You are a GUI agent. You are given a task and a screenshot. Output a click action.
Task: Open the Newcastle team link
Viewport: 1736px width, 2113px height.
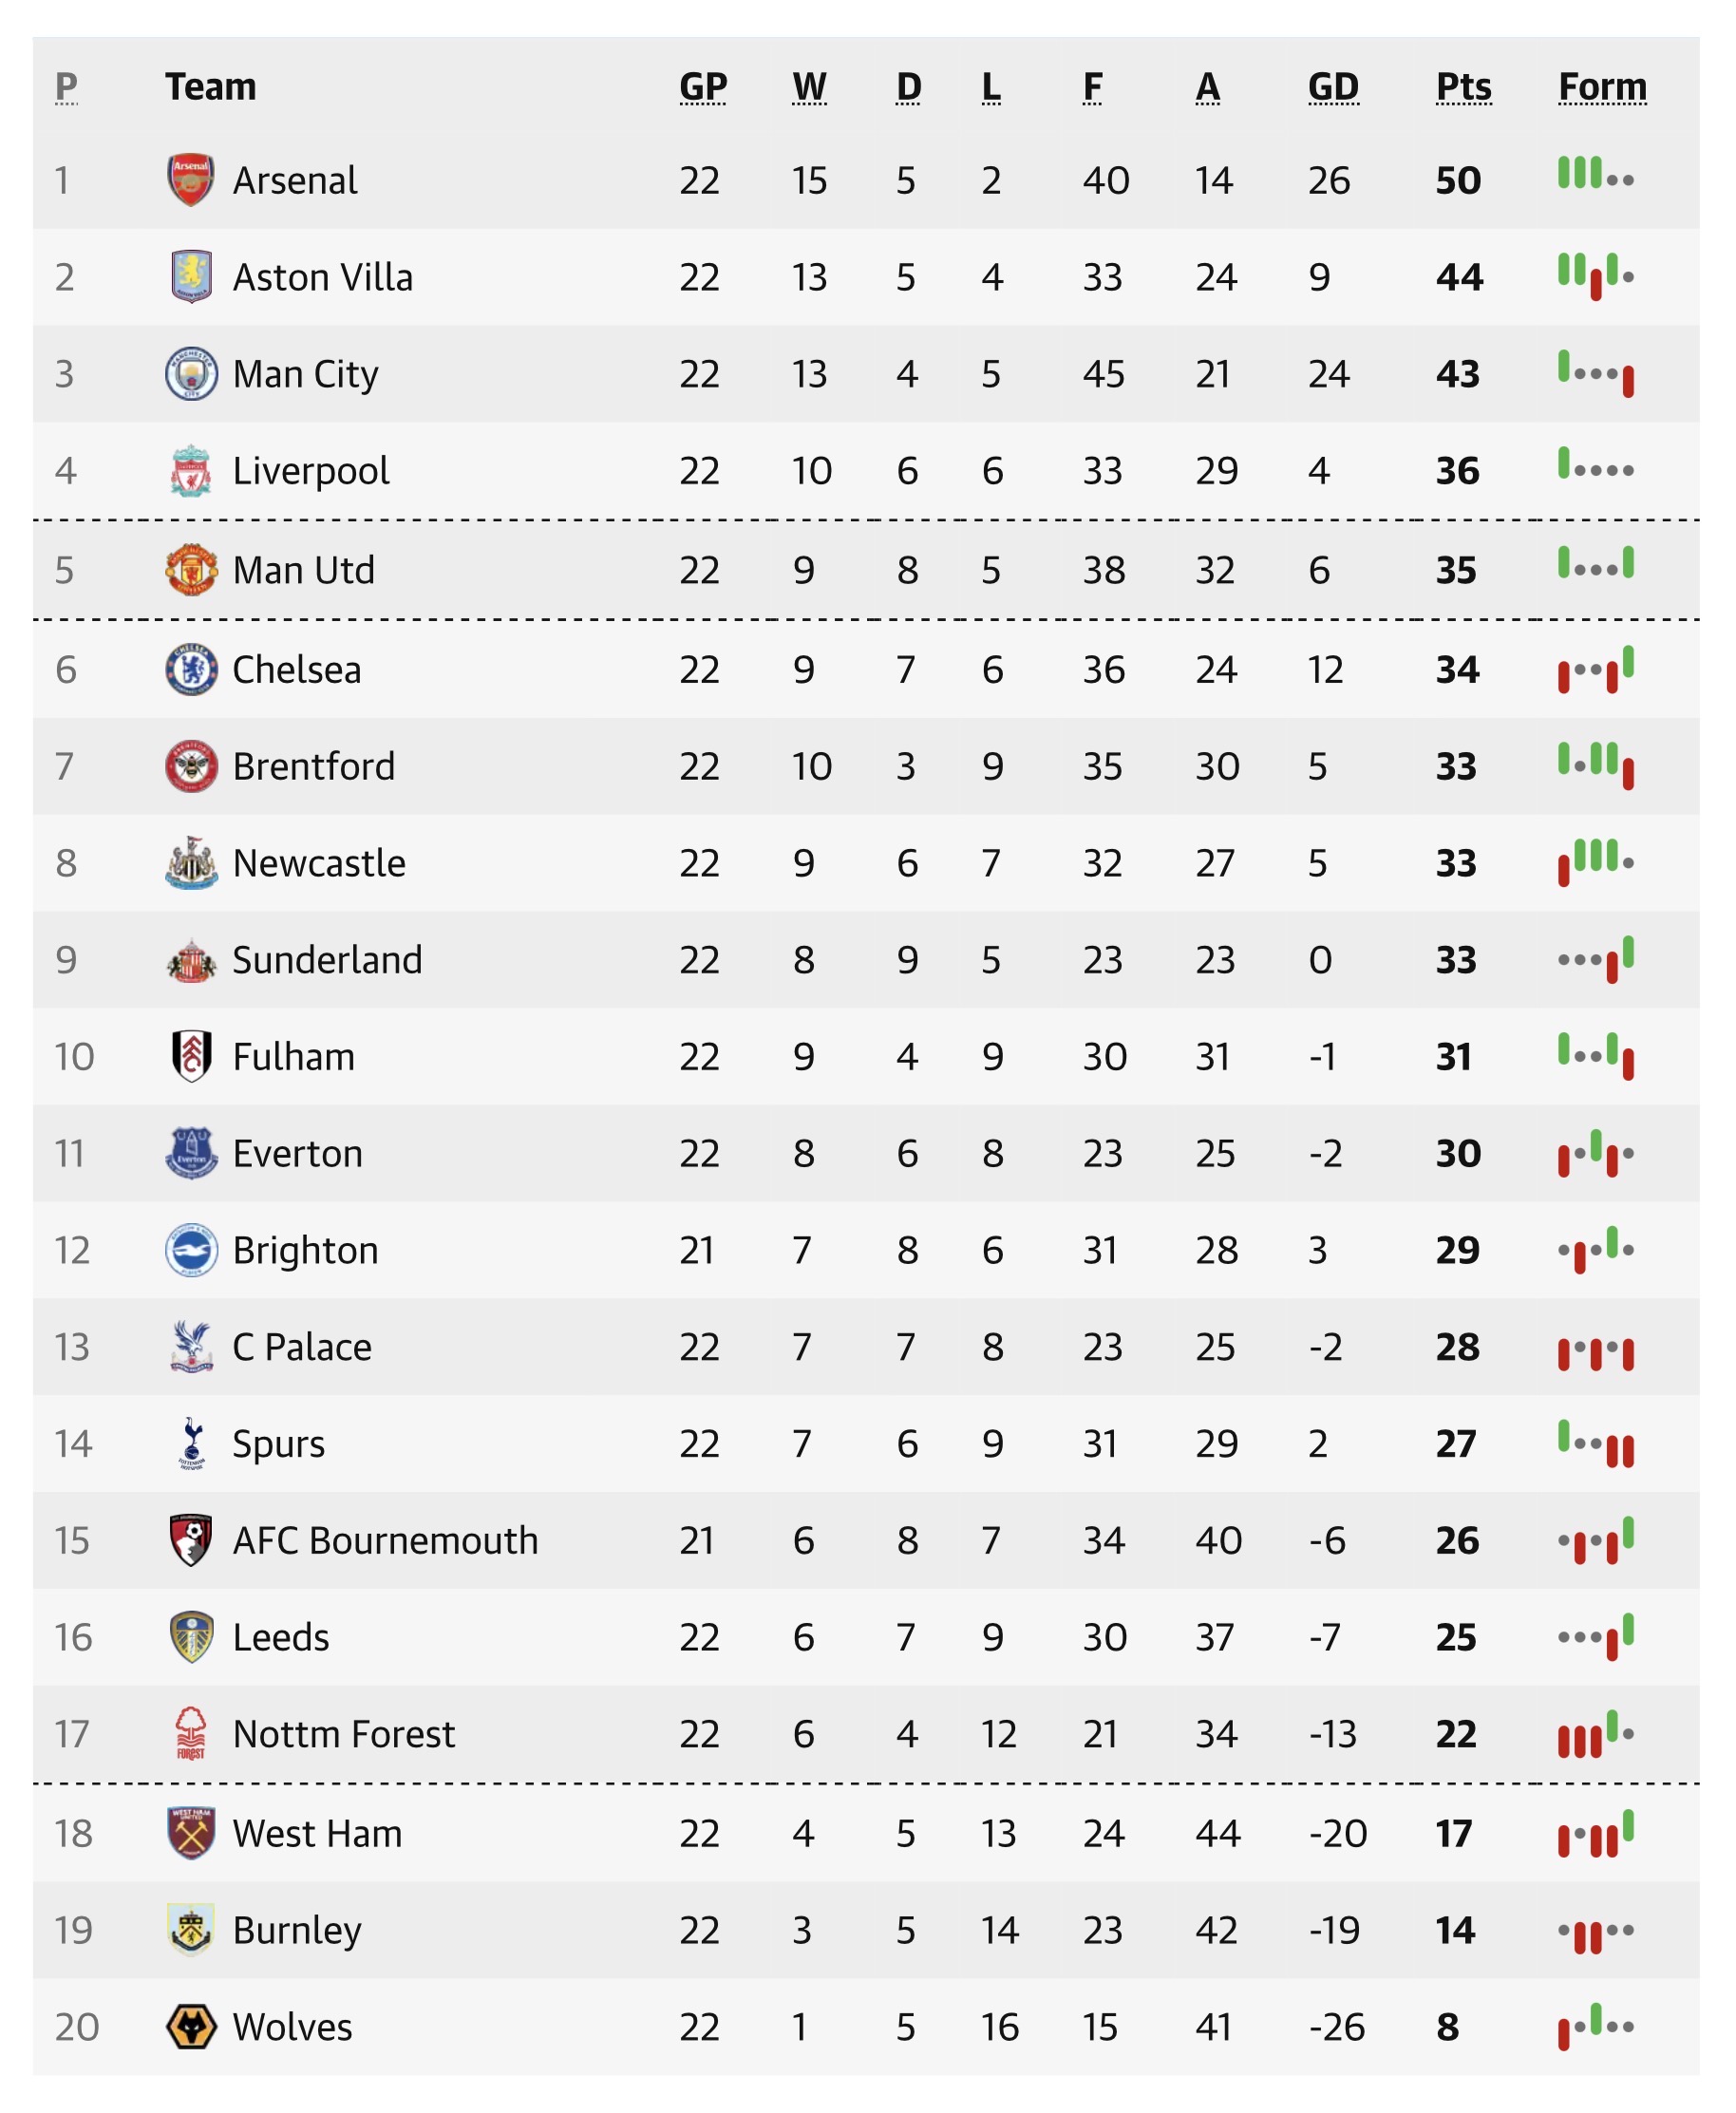(319, 863)
